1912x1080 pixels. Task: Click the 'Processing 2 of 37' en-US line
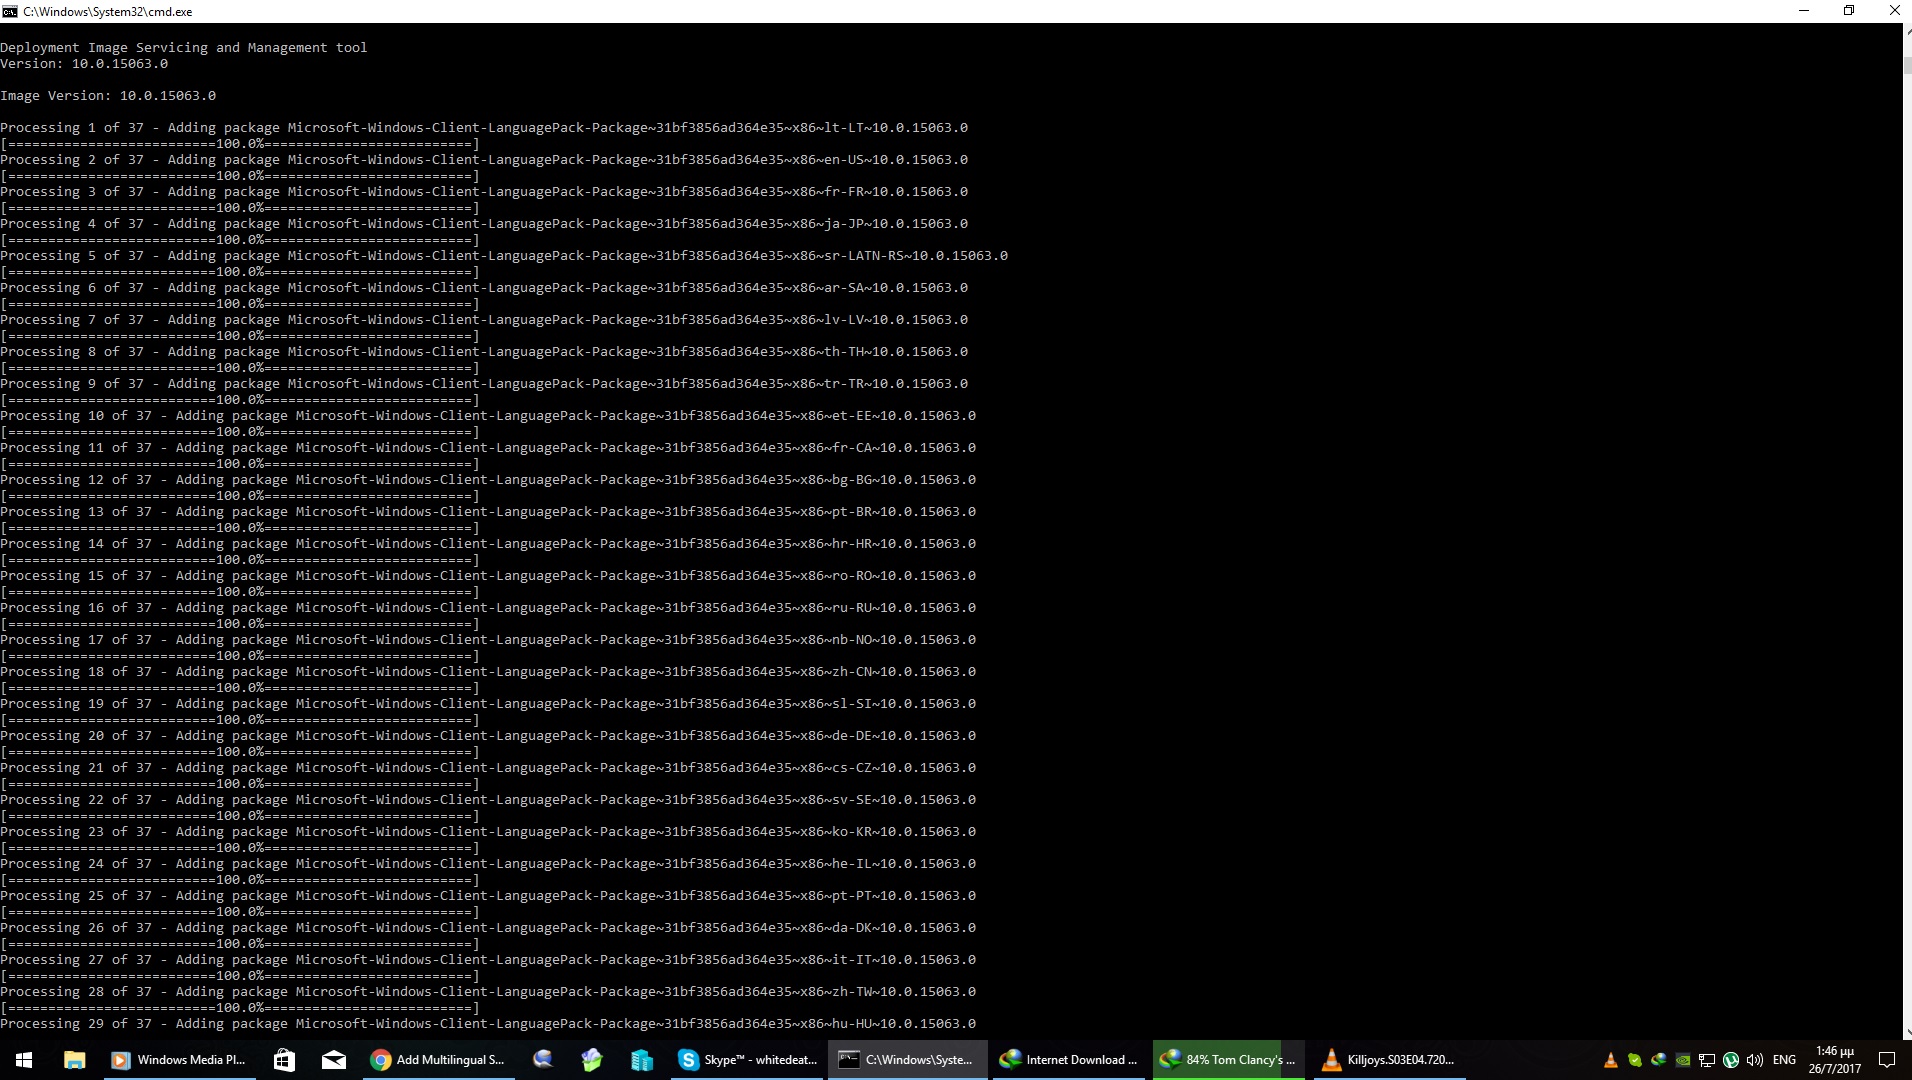484,160
